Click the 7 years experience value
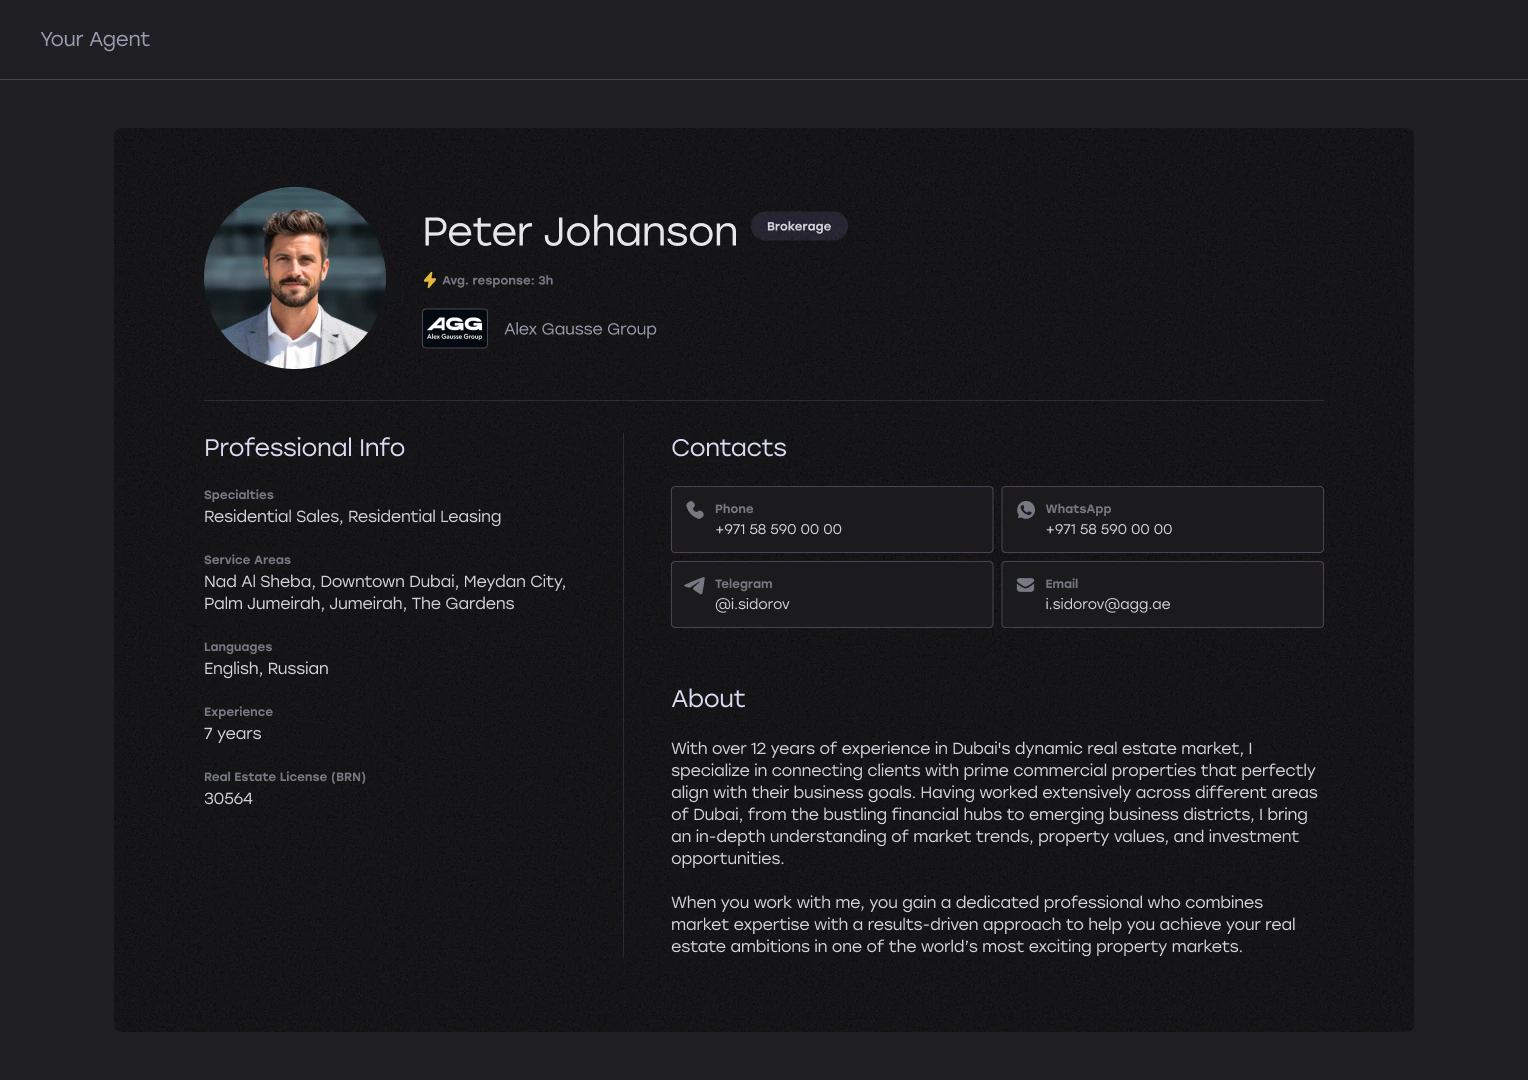 232,733
